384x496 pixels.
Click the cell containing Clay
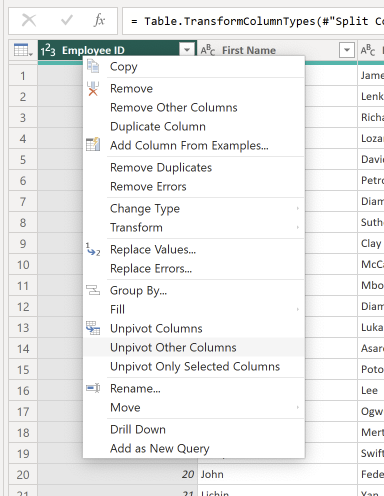pyautogui.click(x=371, y=244)
